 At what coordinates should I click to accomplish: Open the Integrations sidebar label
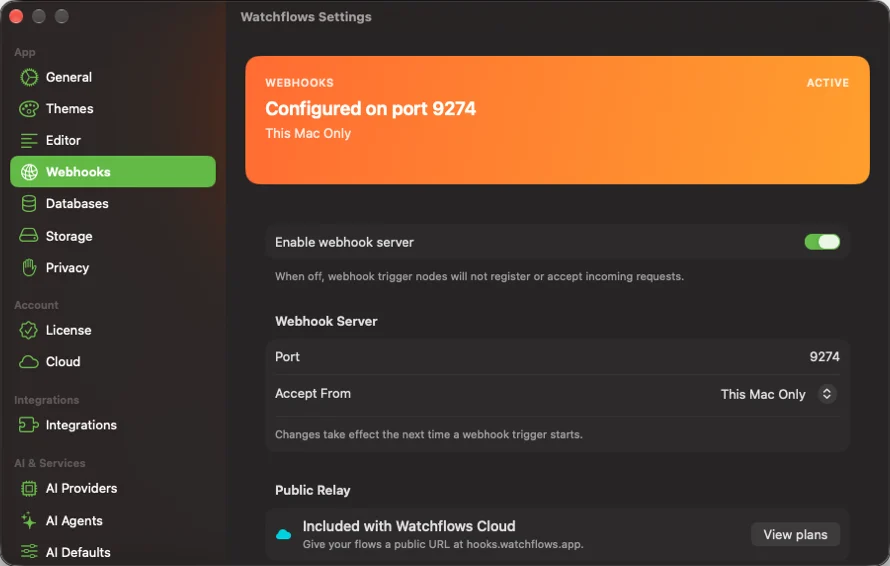(81, 425)
